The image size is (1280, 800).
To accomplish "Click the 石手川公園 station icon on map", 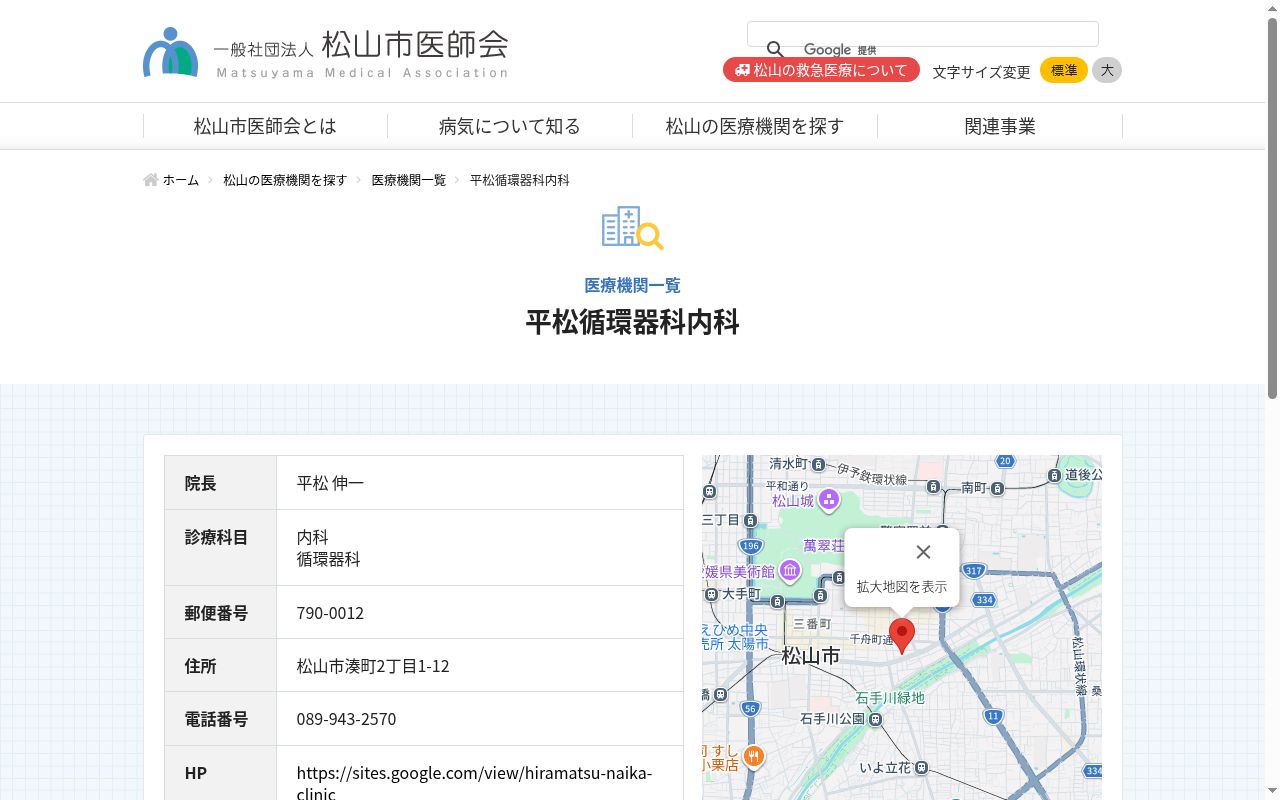I will (877, 718).
